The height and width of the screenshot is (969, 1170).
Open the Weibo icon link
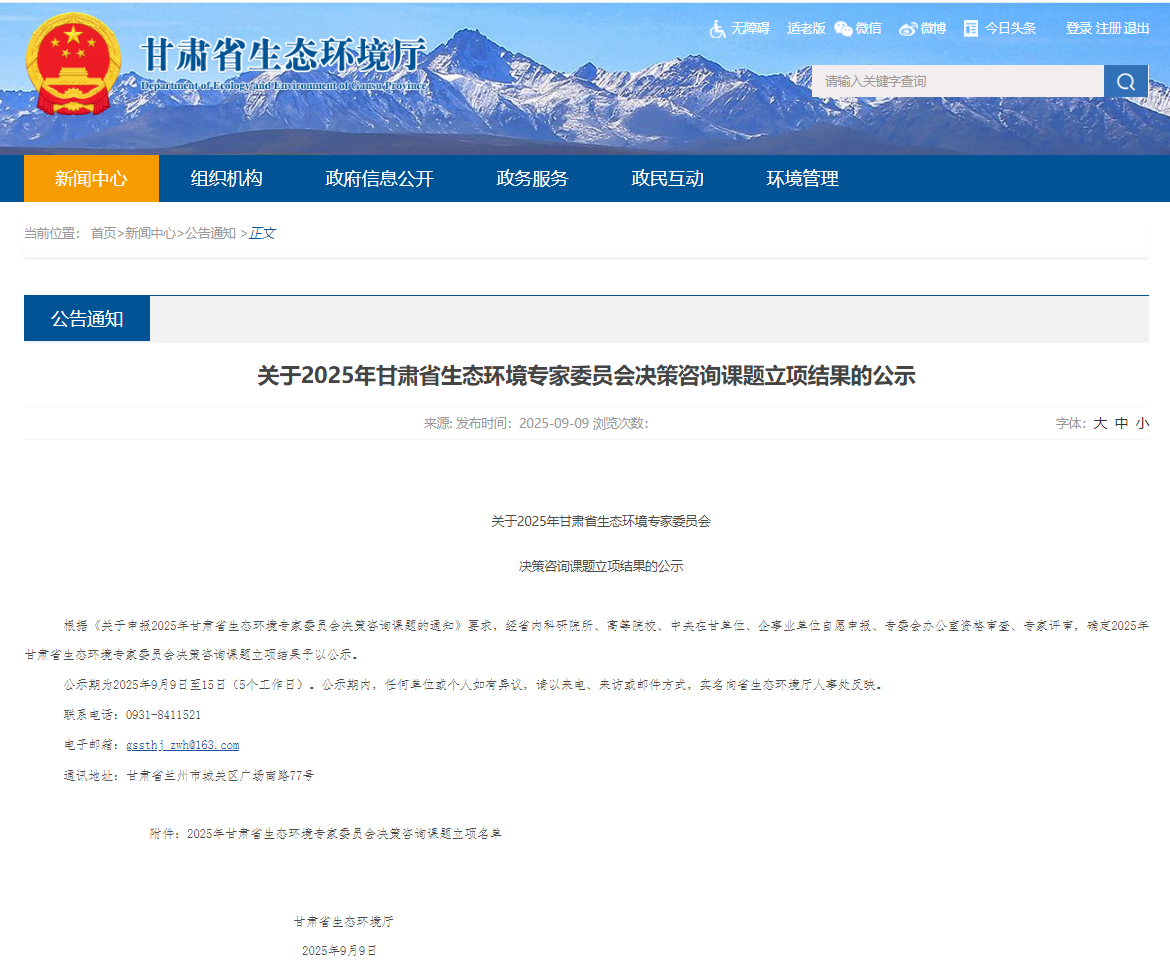coord(907,29)
